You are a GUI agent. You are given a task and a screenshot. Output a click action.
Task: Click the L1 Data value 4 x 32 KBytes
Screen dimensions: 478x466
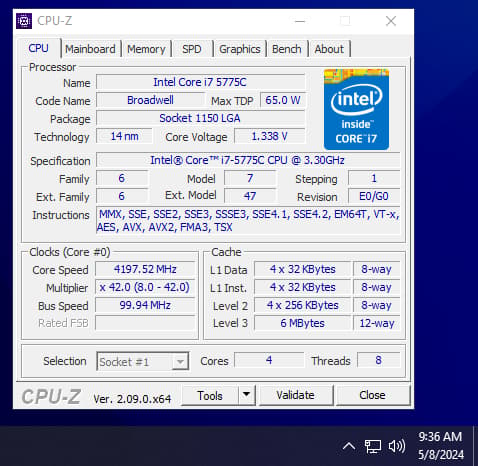[x=303, y=269]
